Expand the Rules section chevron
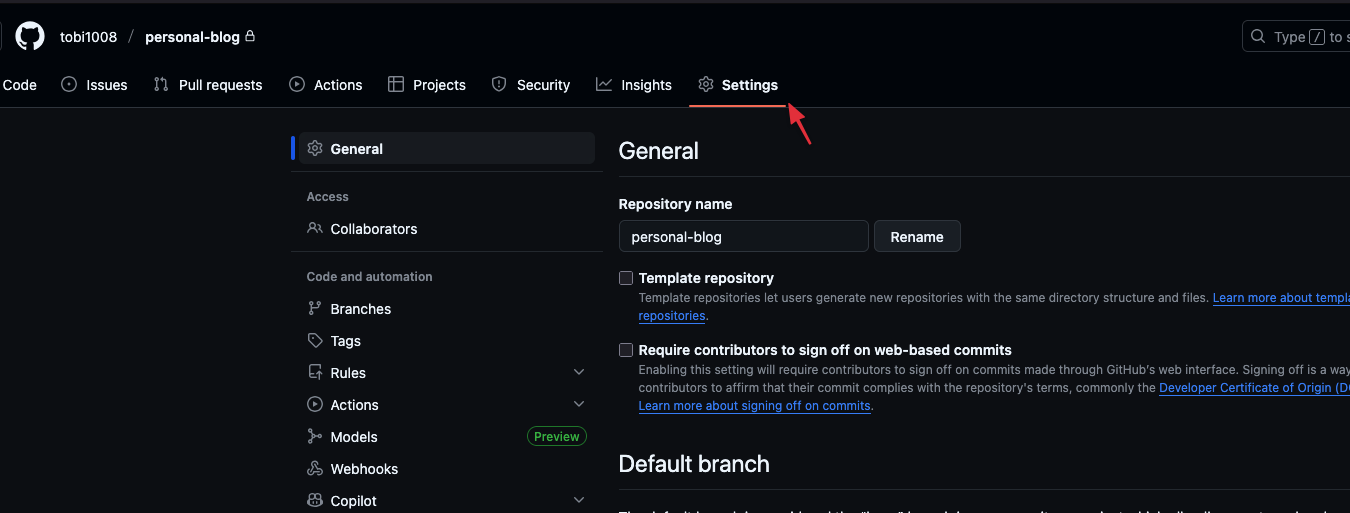The width and height of the screenshot is (1350, 513). tap(579, 373)
